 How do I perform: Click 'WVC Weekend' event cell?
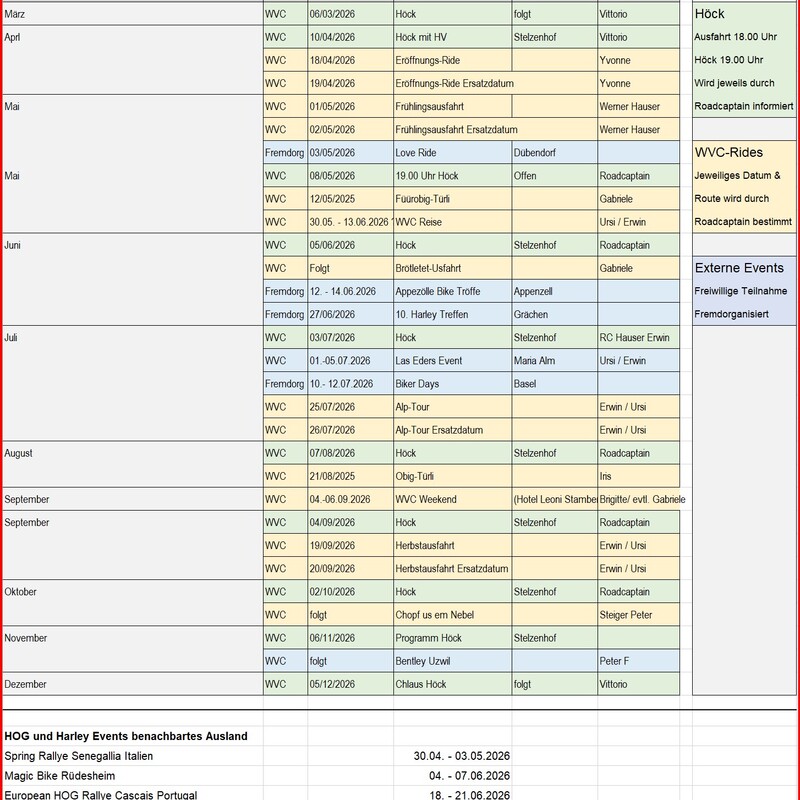point(452,499)
